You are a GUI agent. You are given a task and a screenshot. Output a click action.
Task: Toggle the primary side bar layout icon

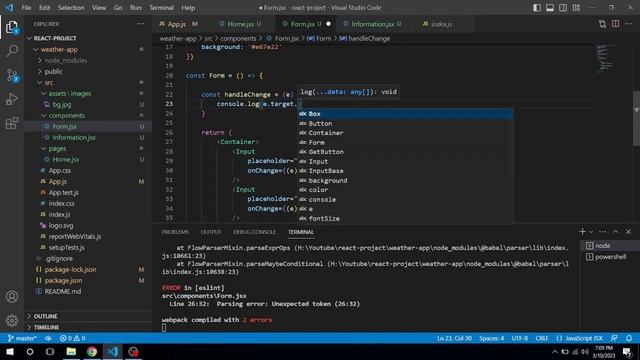coord(537,8)
